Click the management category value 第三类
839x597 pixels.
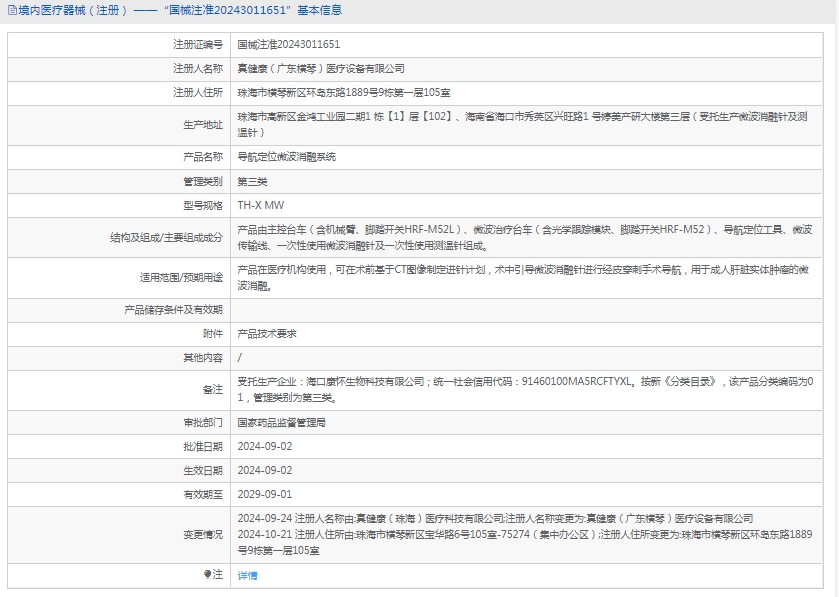point(252,181)
